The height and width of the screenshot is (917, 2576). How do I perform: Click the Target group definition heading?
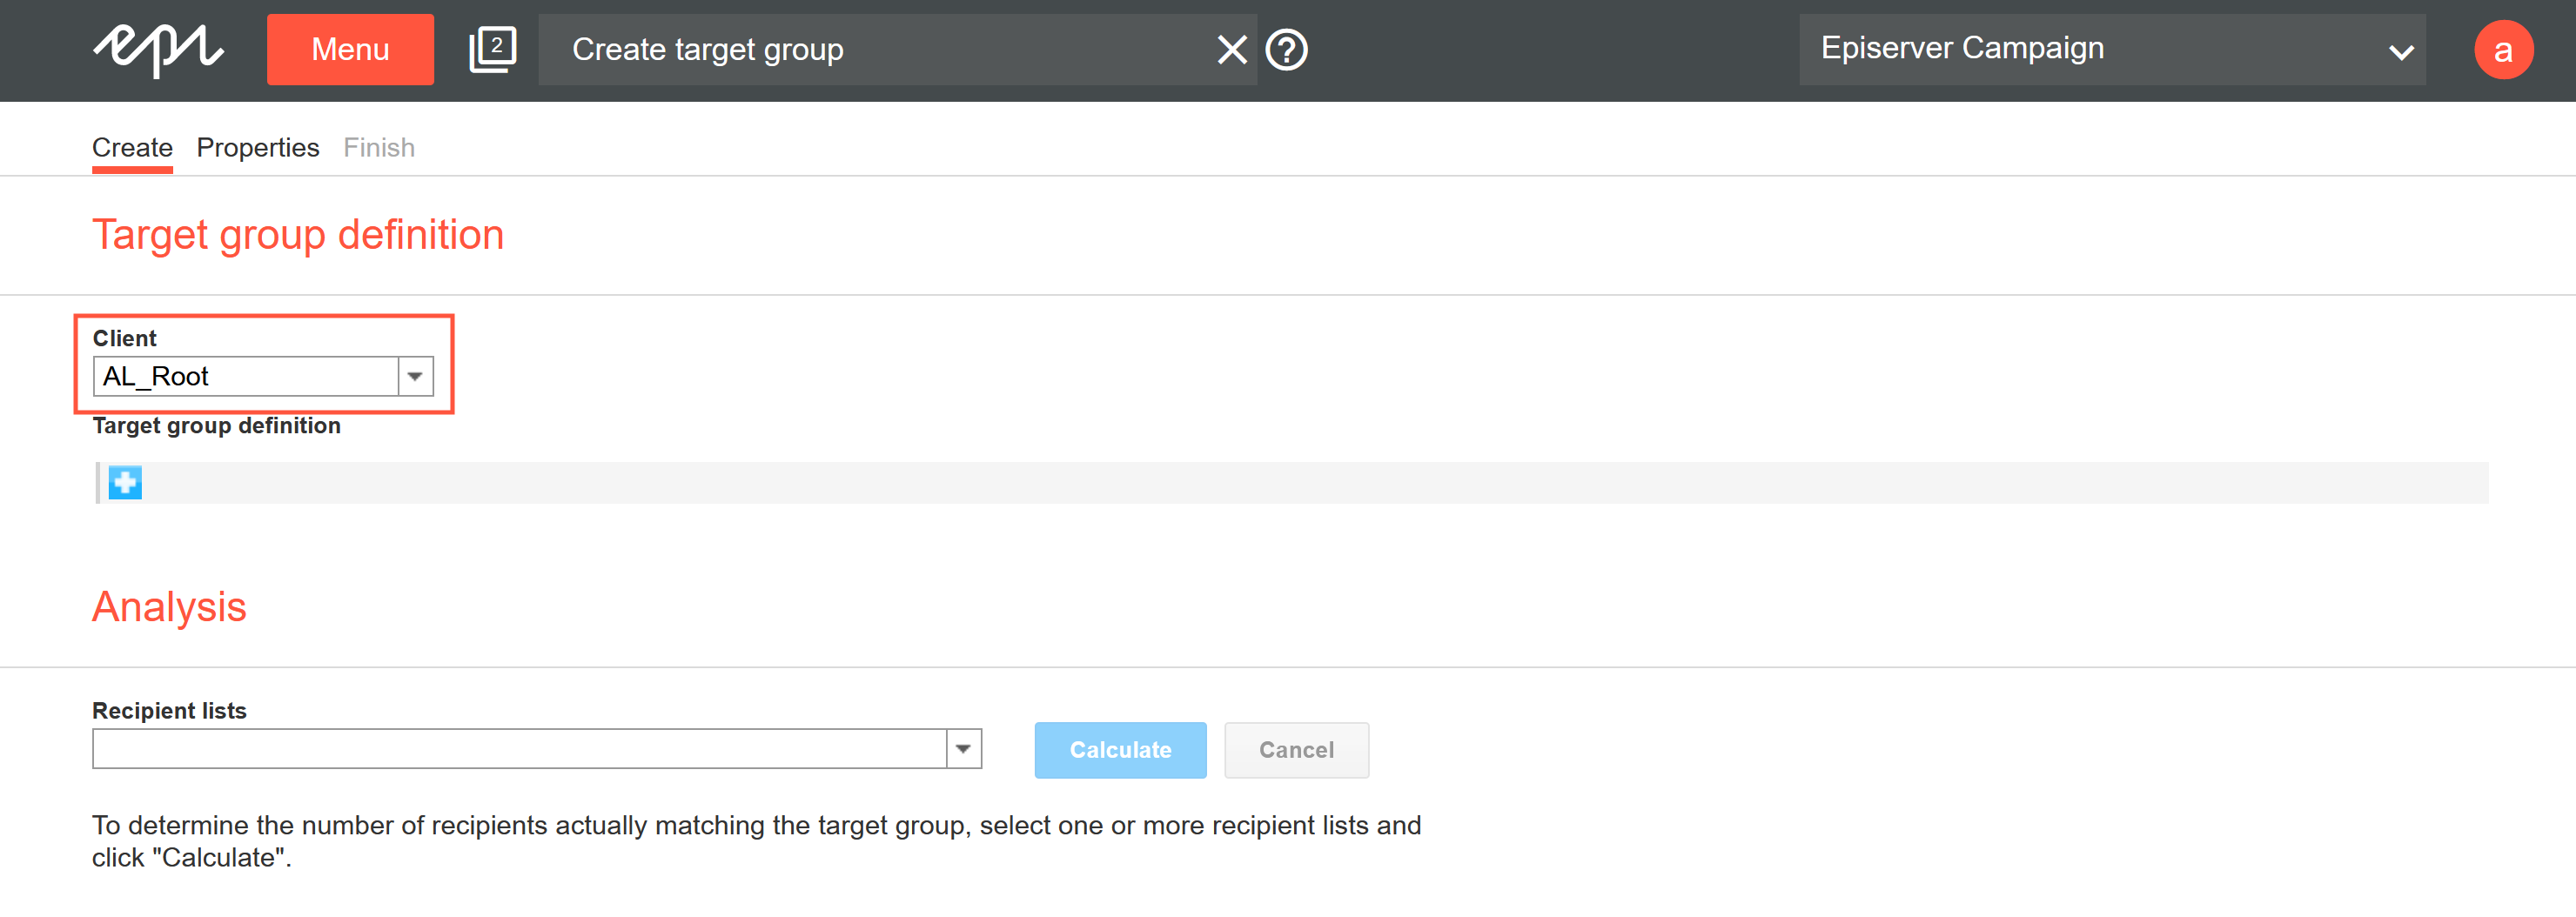pyautogui.click(x=298, y=235)
